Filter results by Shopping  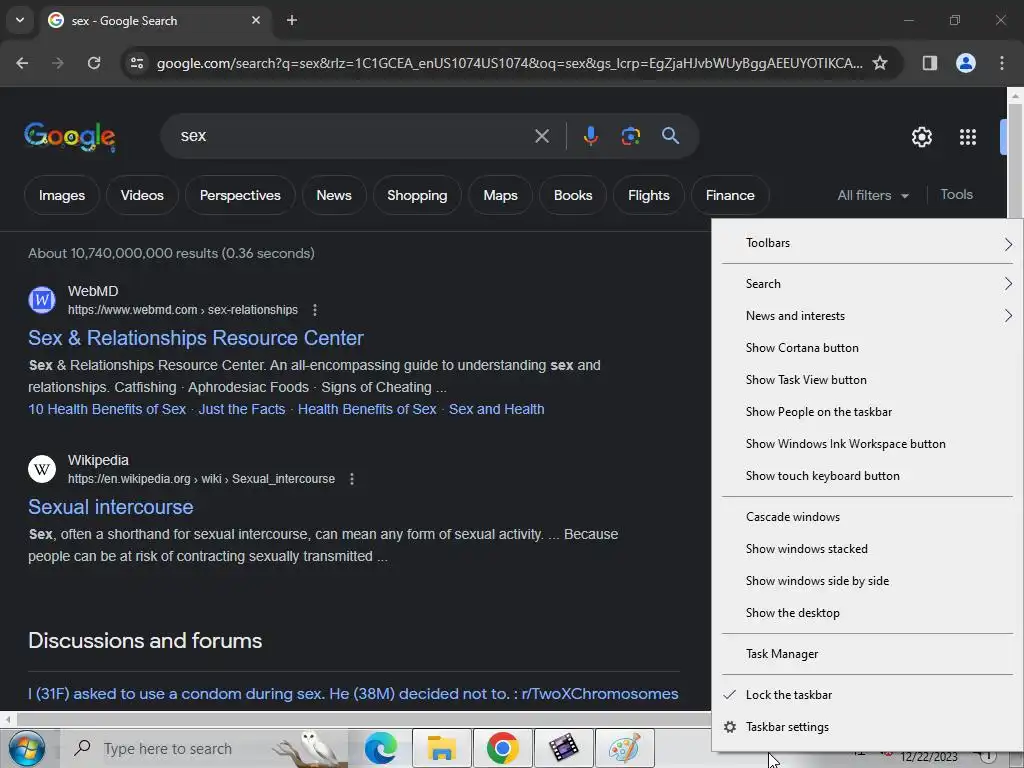point(417,195)
